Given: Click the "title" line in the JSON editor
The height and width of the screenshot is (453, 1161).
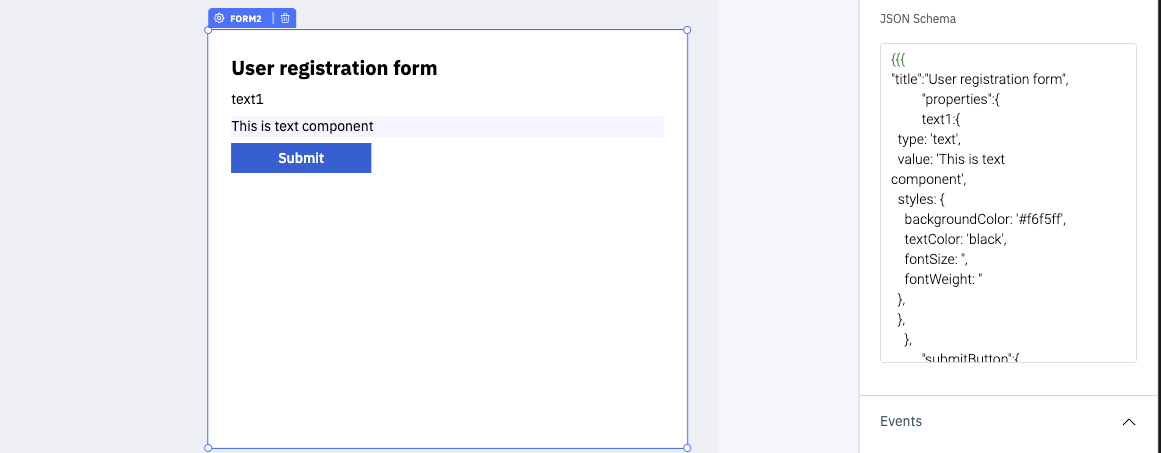Looking at the screenshot, I should coord(980,80).
